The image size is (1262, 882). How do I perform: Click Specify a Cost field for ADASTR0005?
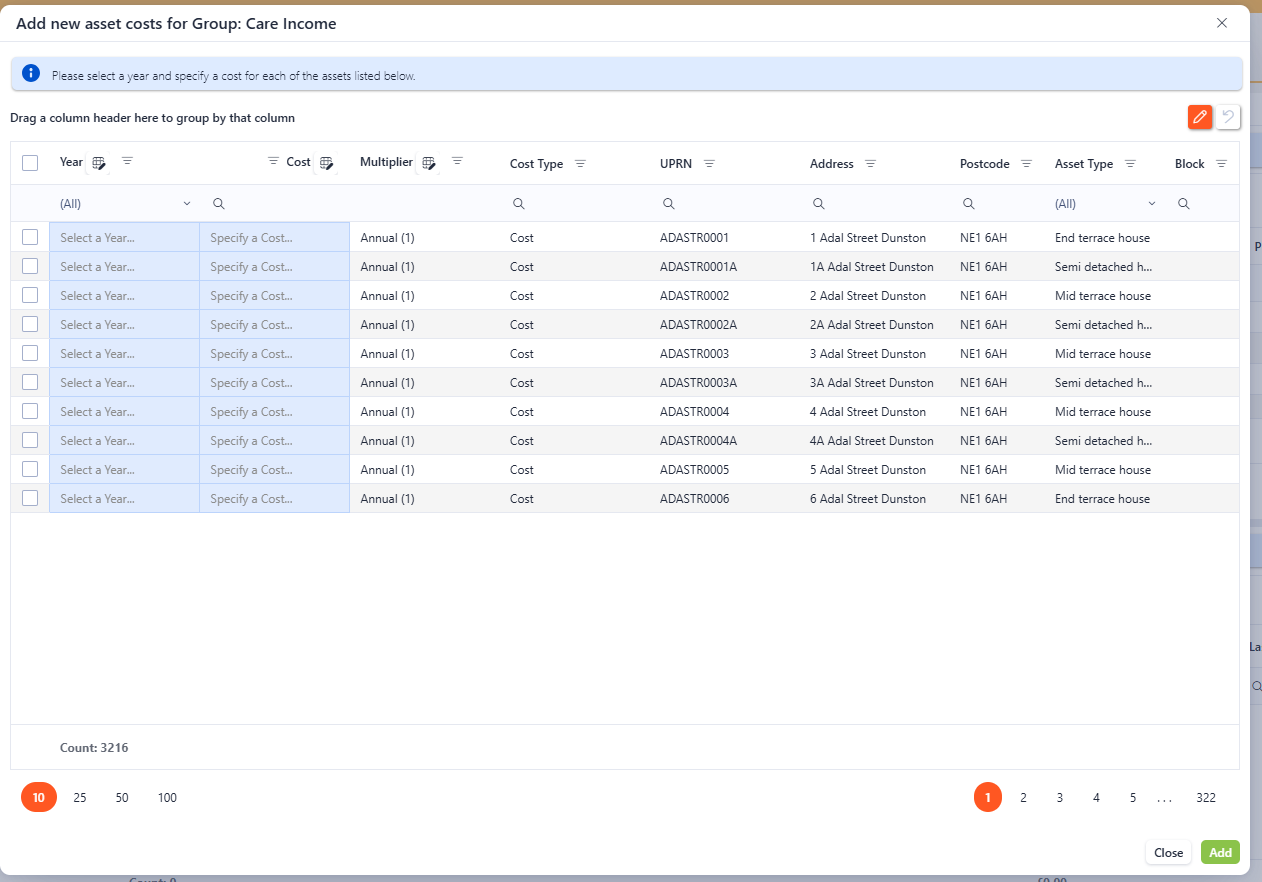(x=274, y=470)
